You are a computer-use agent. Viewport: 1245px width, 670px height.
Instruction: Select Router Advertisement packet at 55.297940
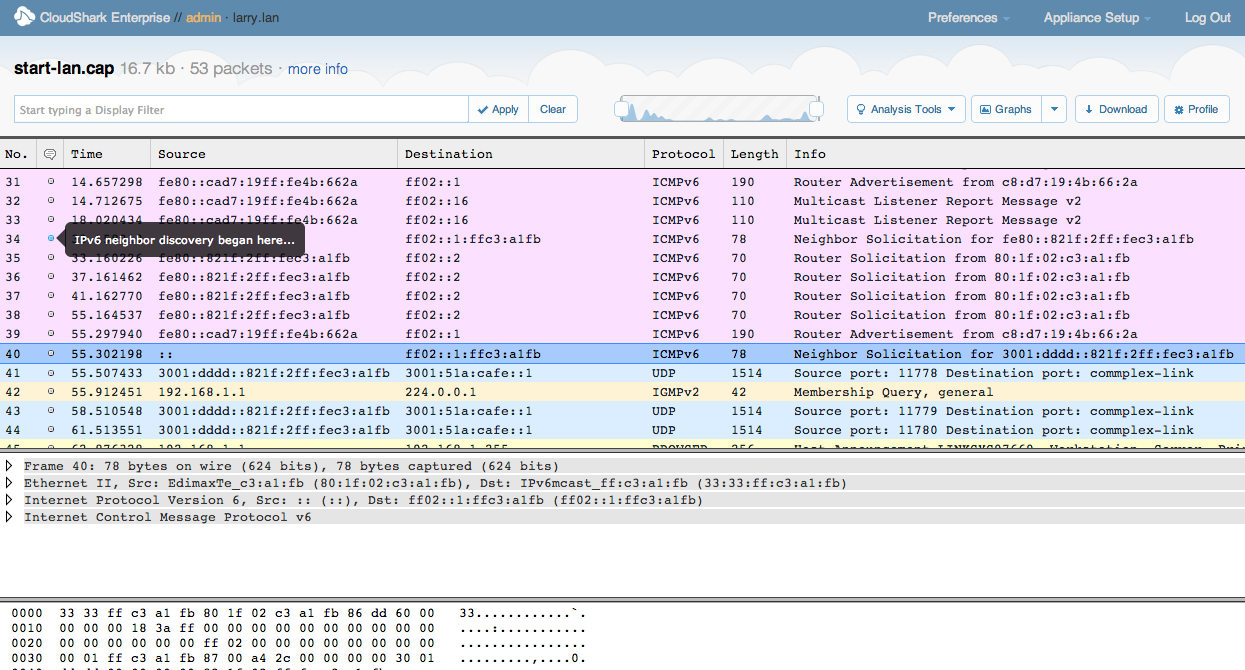click(x=622, y=334)
